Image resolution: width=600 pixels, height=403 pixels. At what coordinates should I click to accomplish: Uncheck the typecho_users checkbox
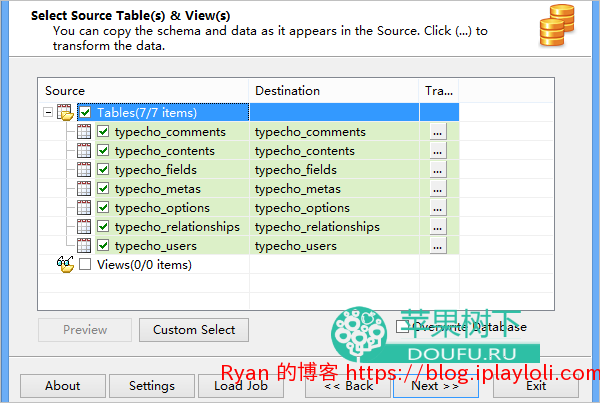click(x=103, y=245)
